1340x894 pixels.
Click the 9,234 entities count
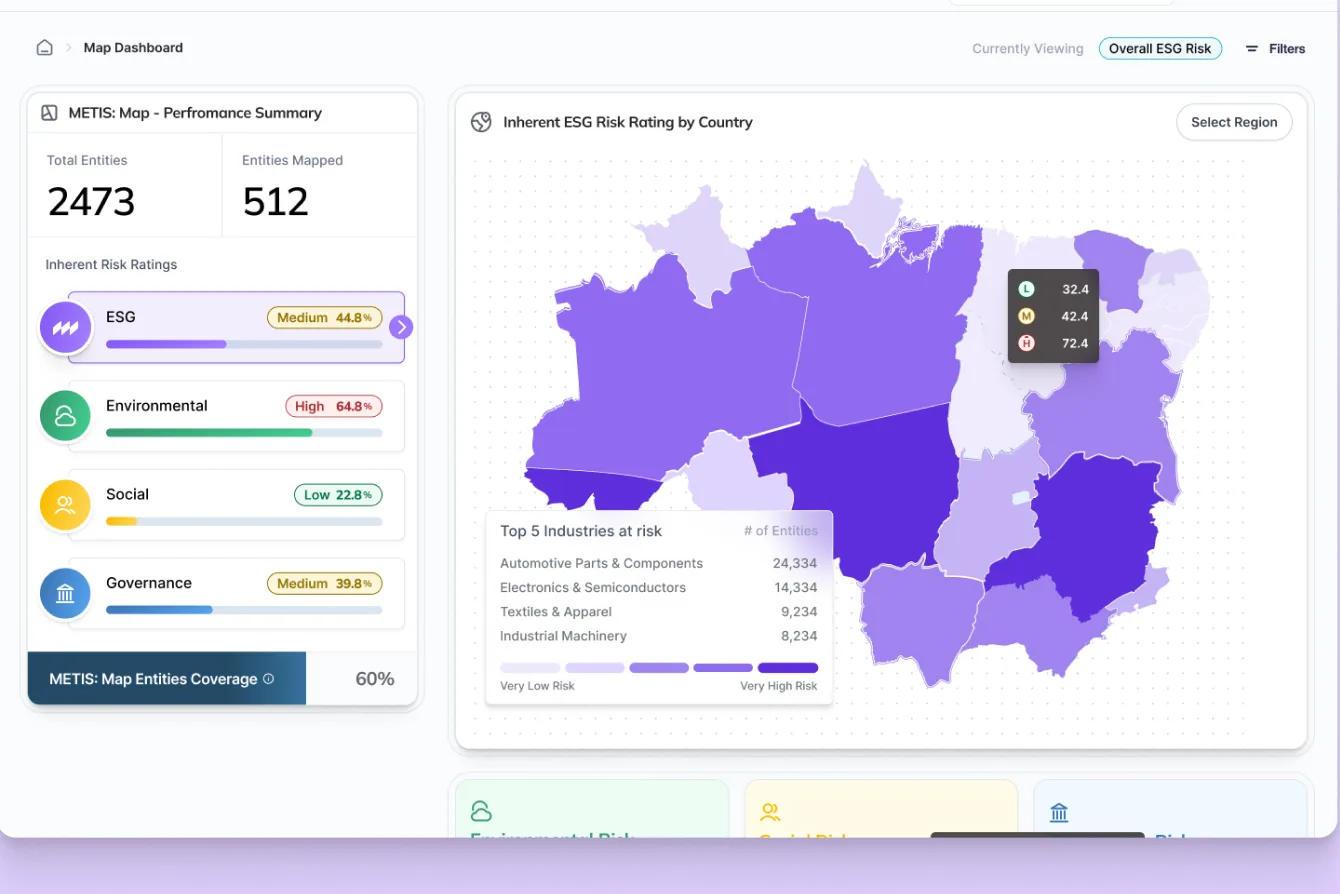point(799,612)
